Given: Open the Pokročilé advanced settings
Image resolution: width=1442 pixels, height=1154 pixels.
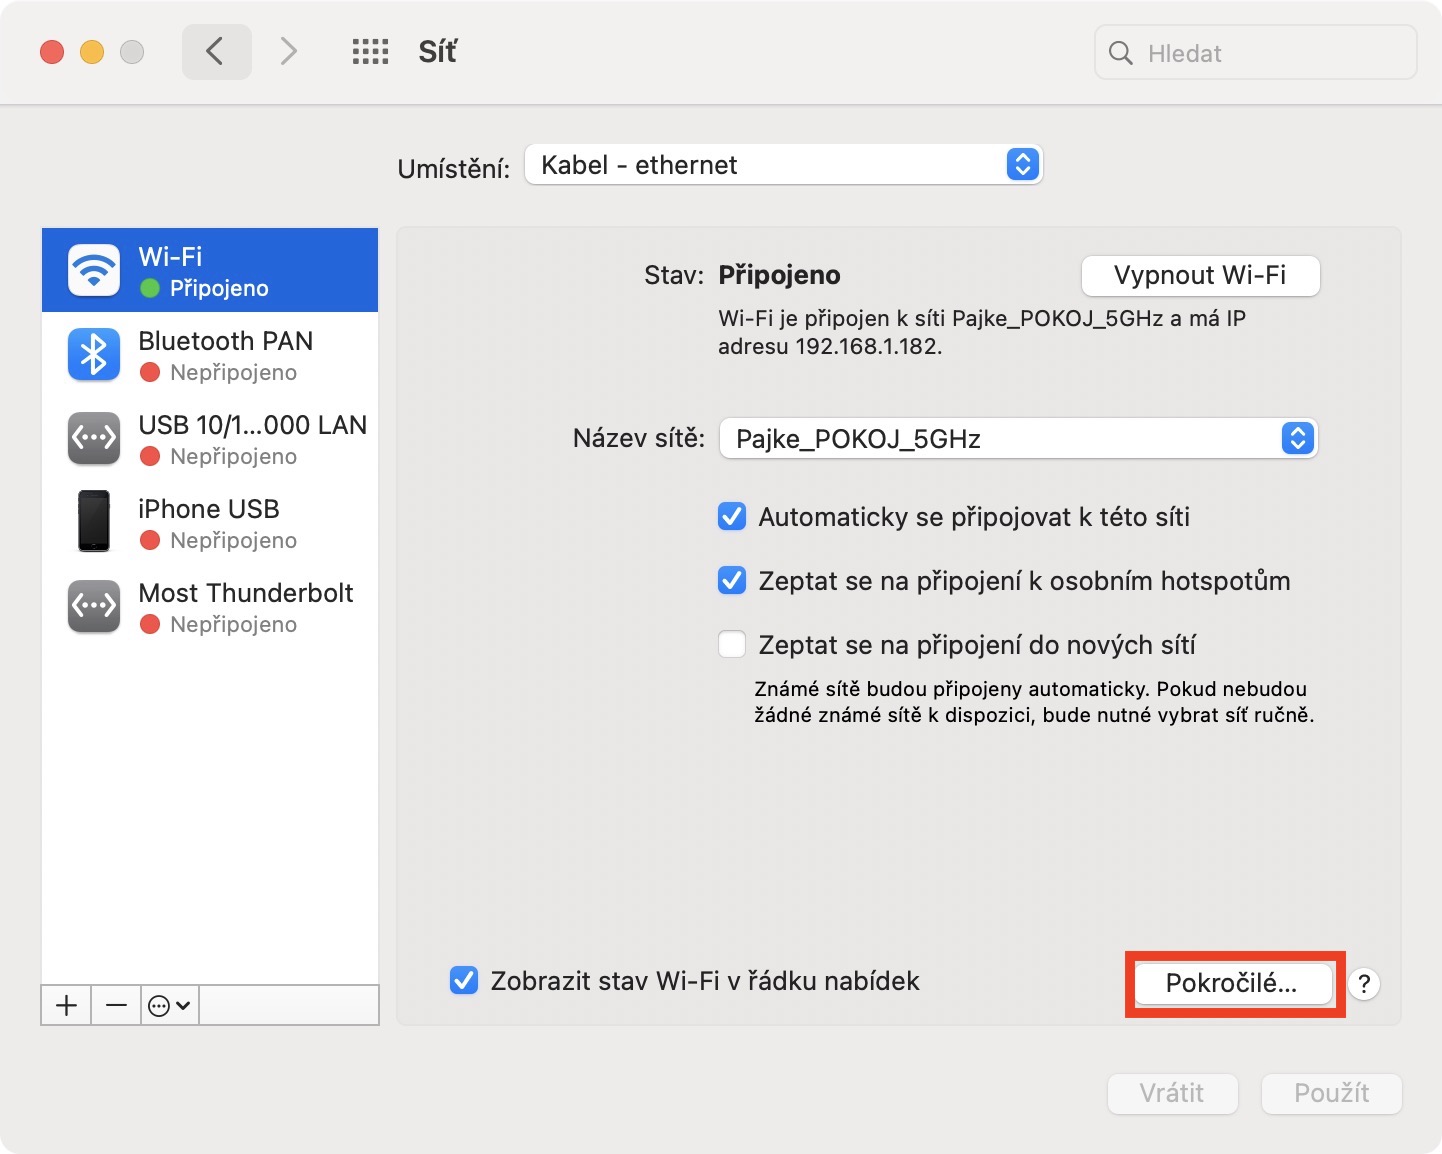Looking at the screenshot, I should click(1231, 984).
